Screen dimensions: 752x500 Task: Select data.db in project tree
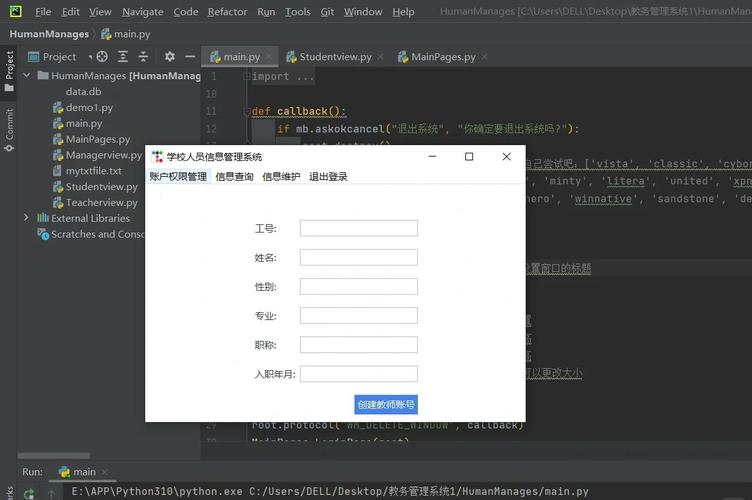point(83,91)
